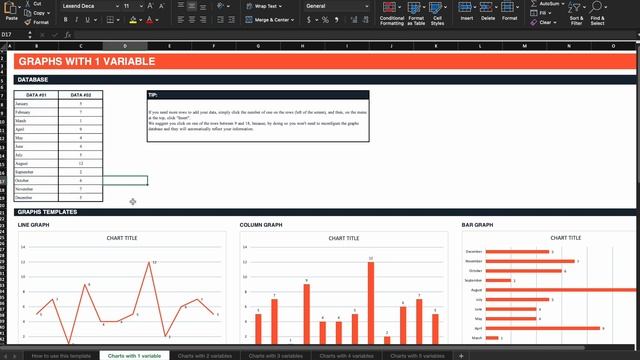Align text right
Image resolution: width=640 pixels, height=360 pixels.
[x=203, y=20]
